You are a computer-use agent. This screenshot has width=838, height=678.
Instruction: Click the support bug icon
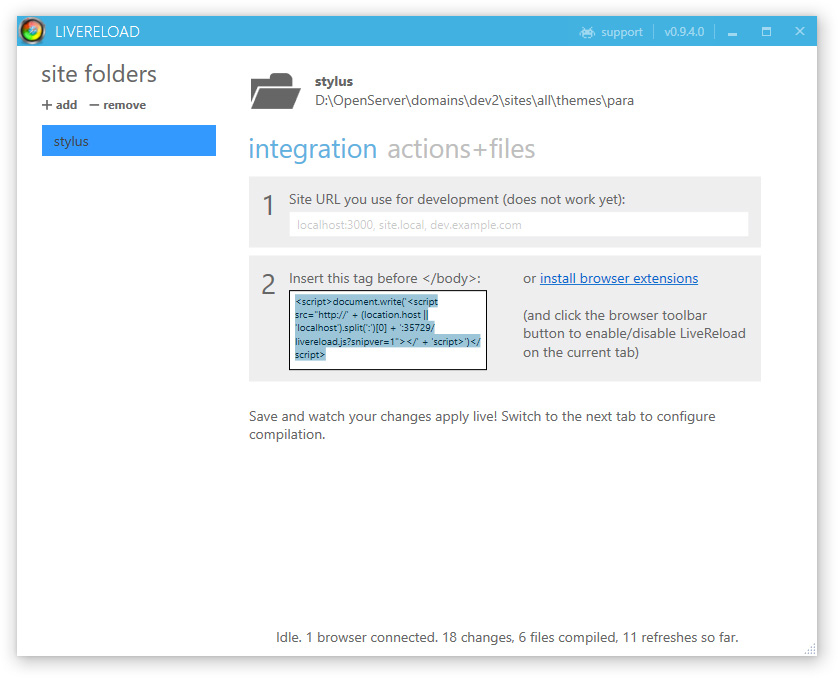(x=587, y=32)
